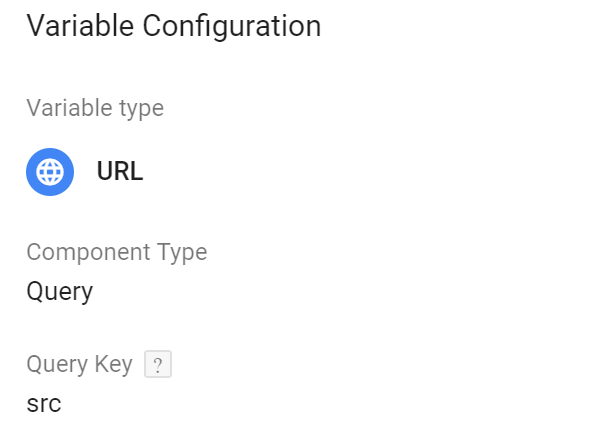Click the question mark box
This screenshot has width=597, height=439.
158,364
